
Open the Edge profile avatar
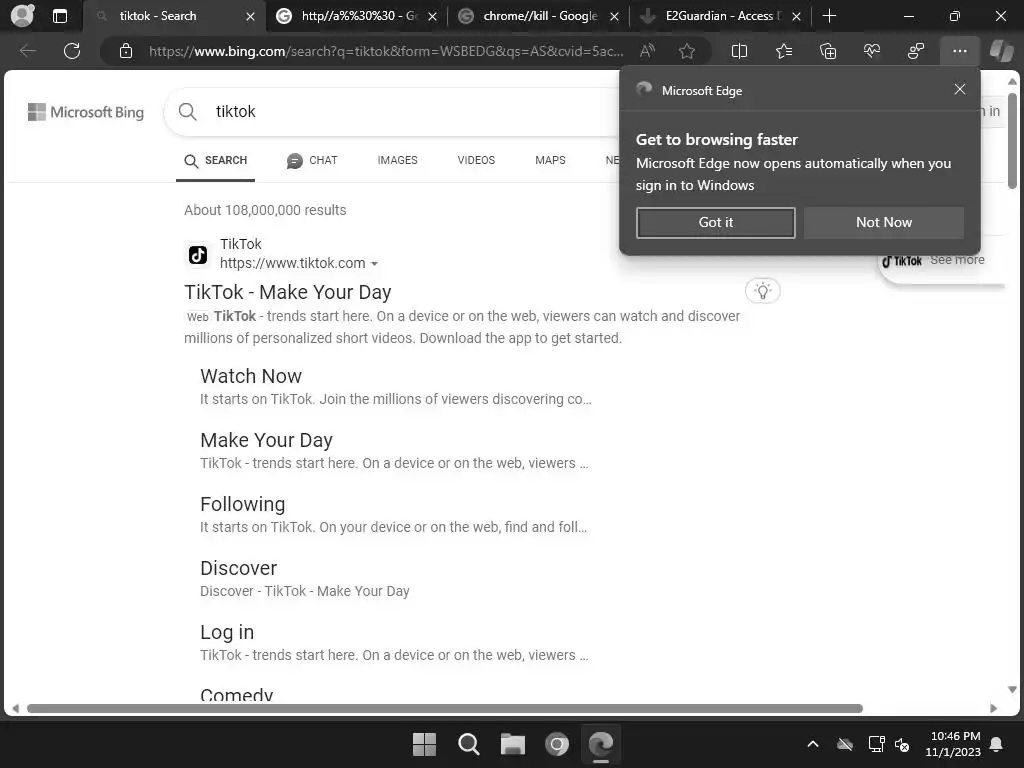pos(22,16)
